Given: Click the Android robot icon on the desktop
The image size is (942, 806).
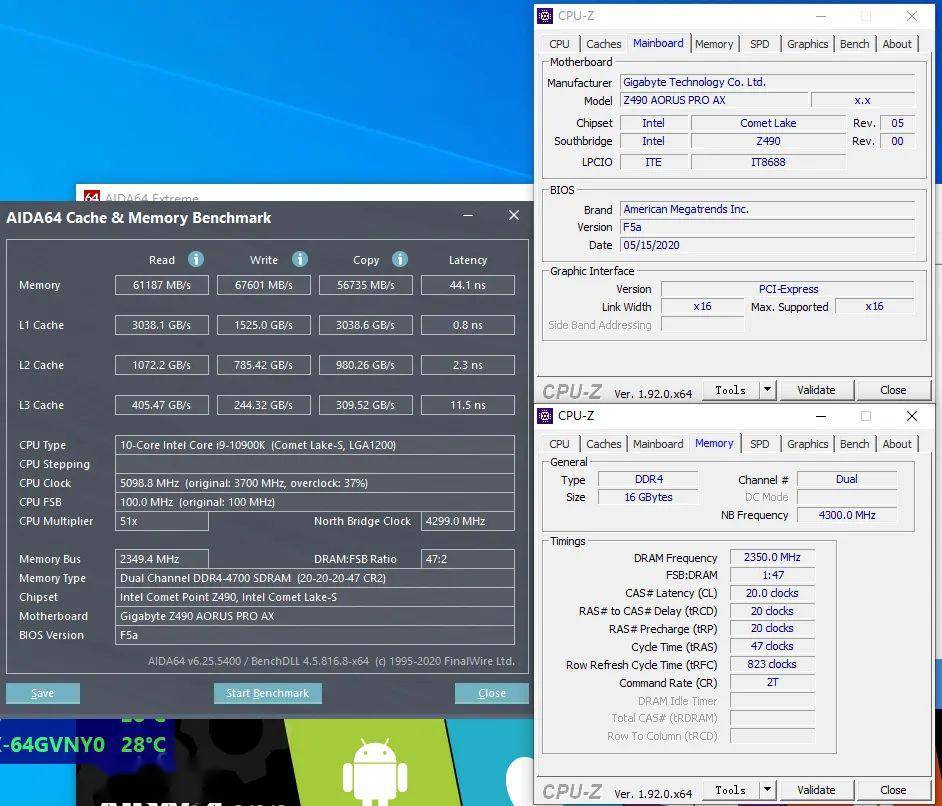Looking at the screenshot, I should [375, 773].
